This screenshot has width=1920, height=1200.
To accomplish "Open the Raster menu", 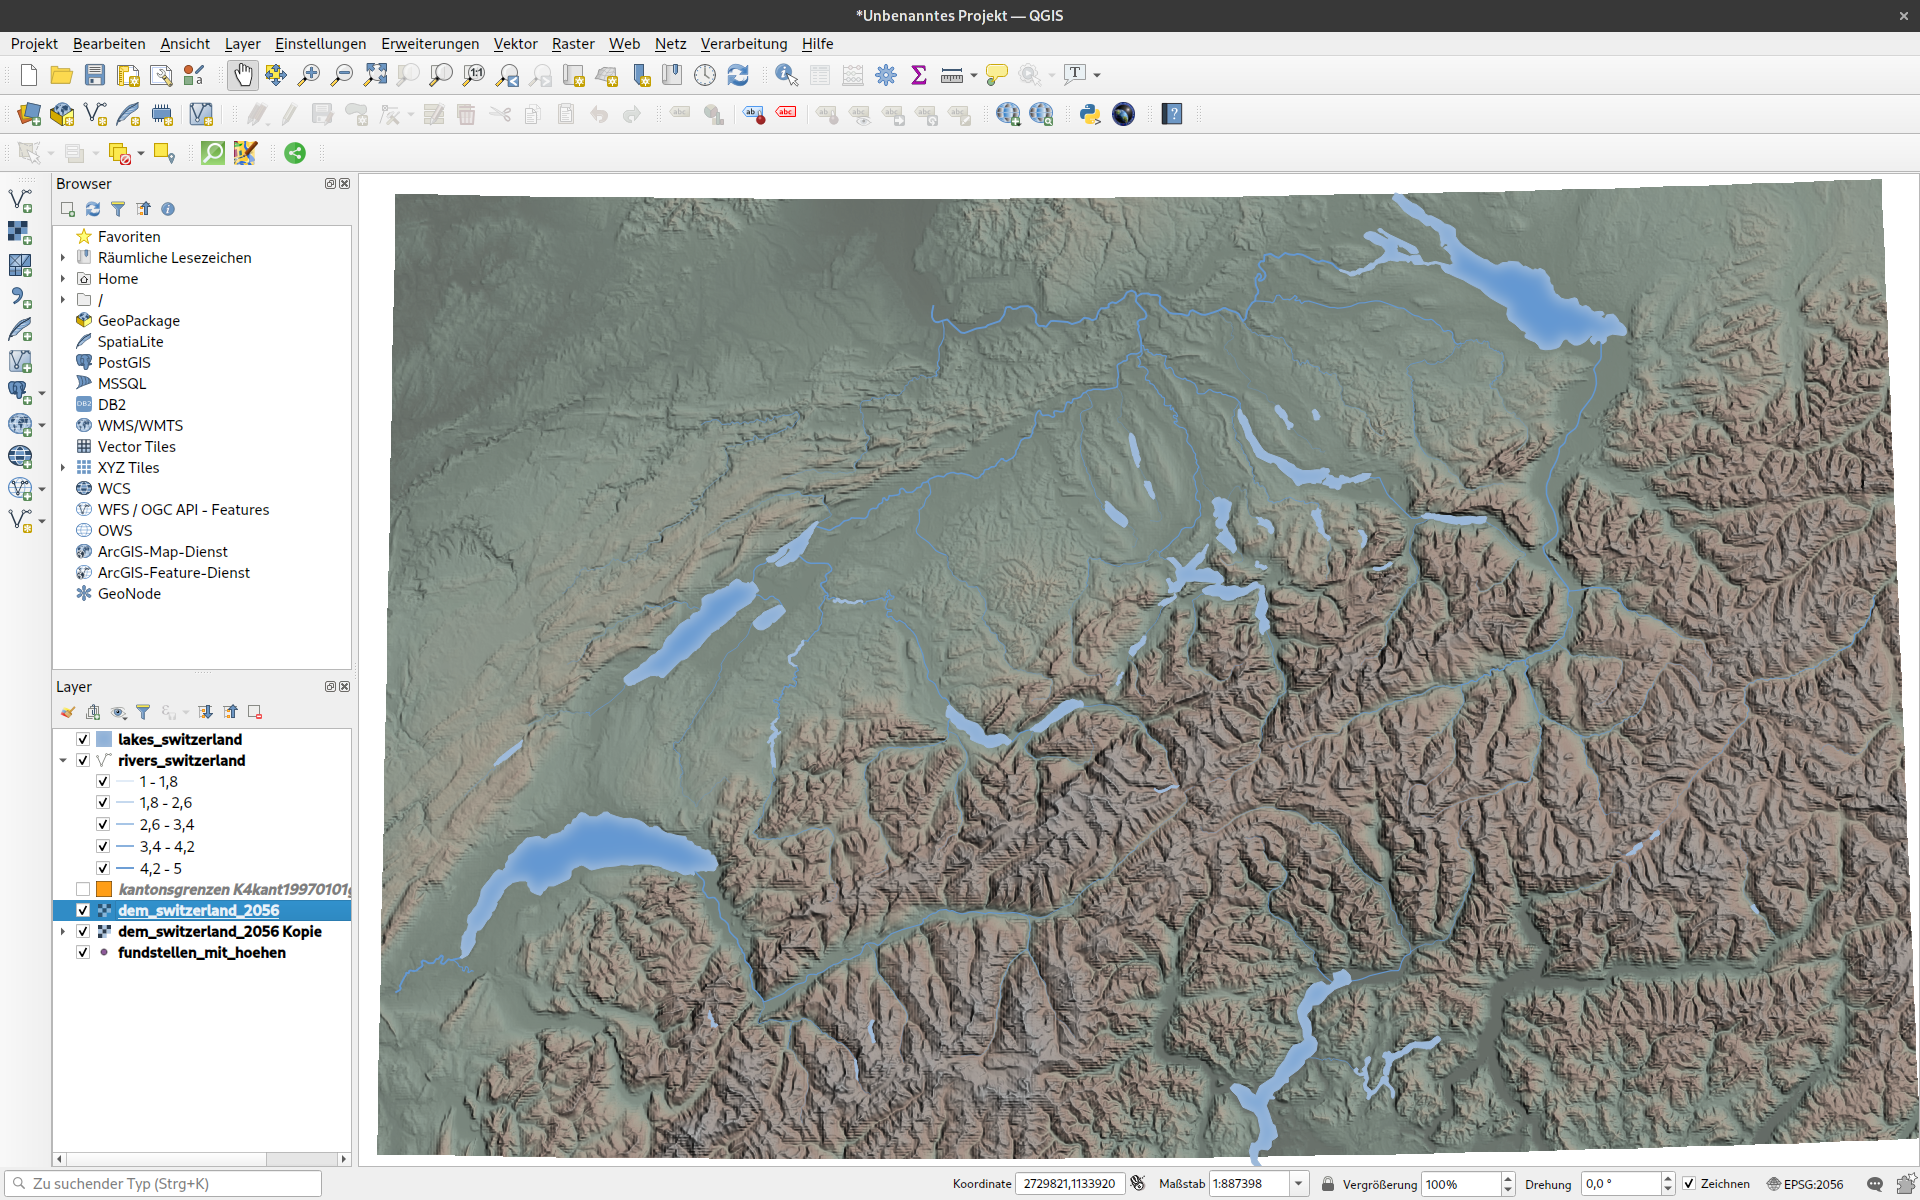I will (572, 43).
